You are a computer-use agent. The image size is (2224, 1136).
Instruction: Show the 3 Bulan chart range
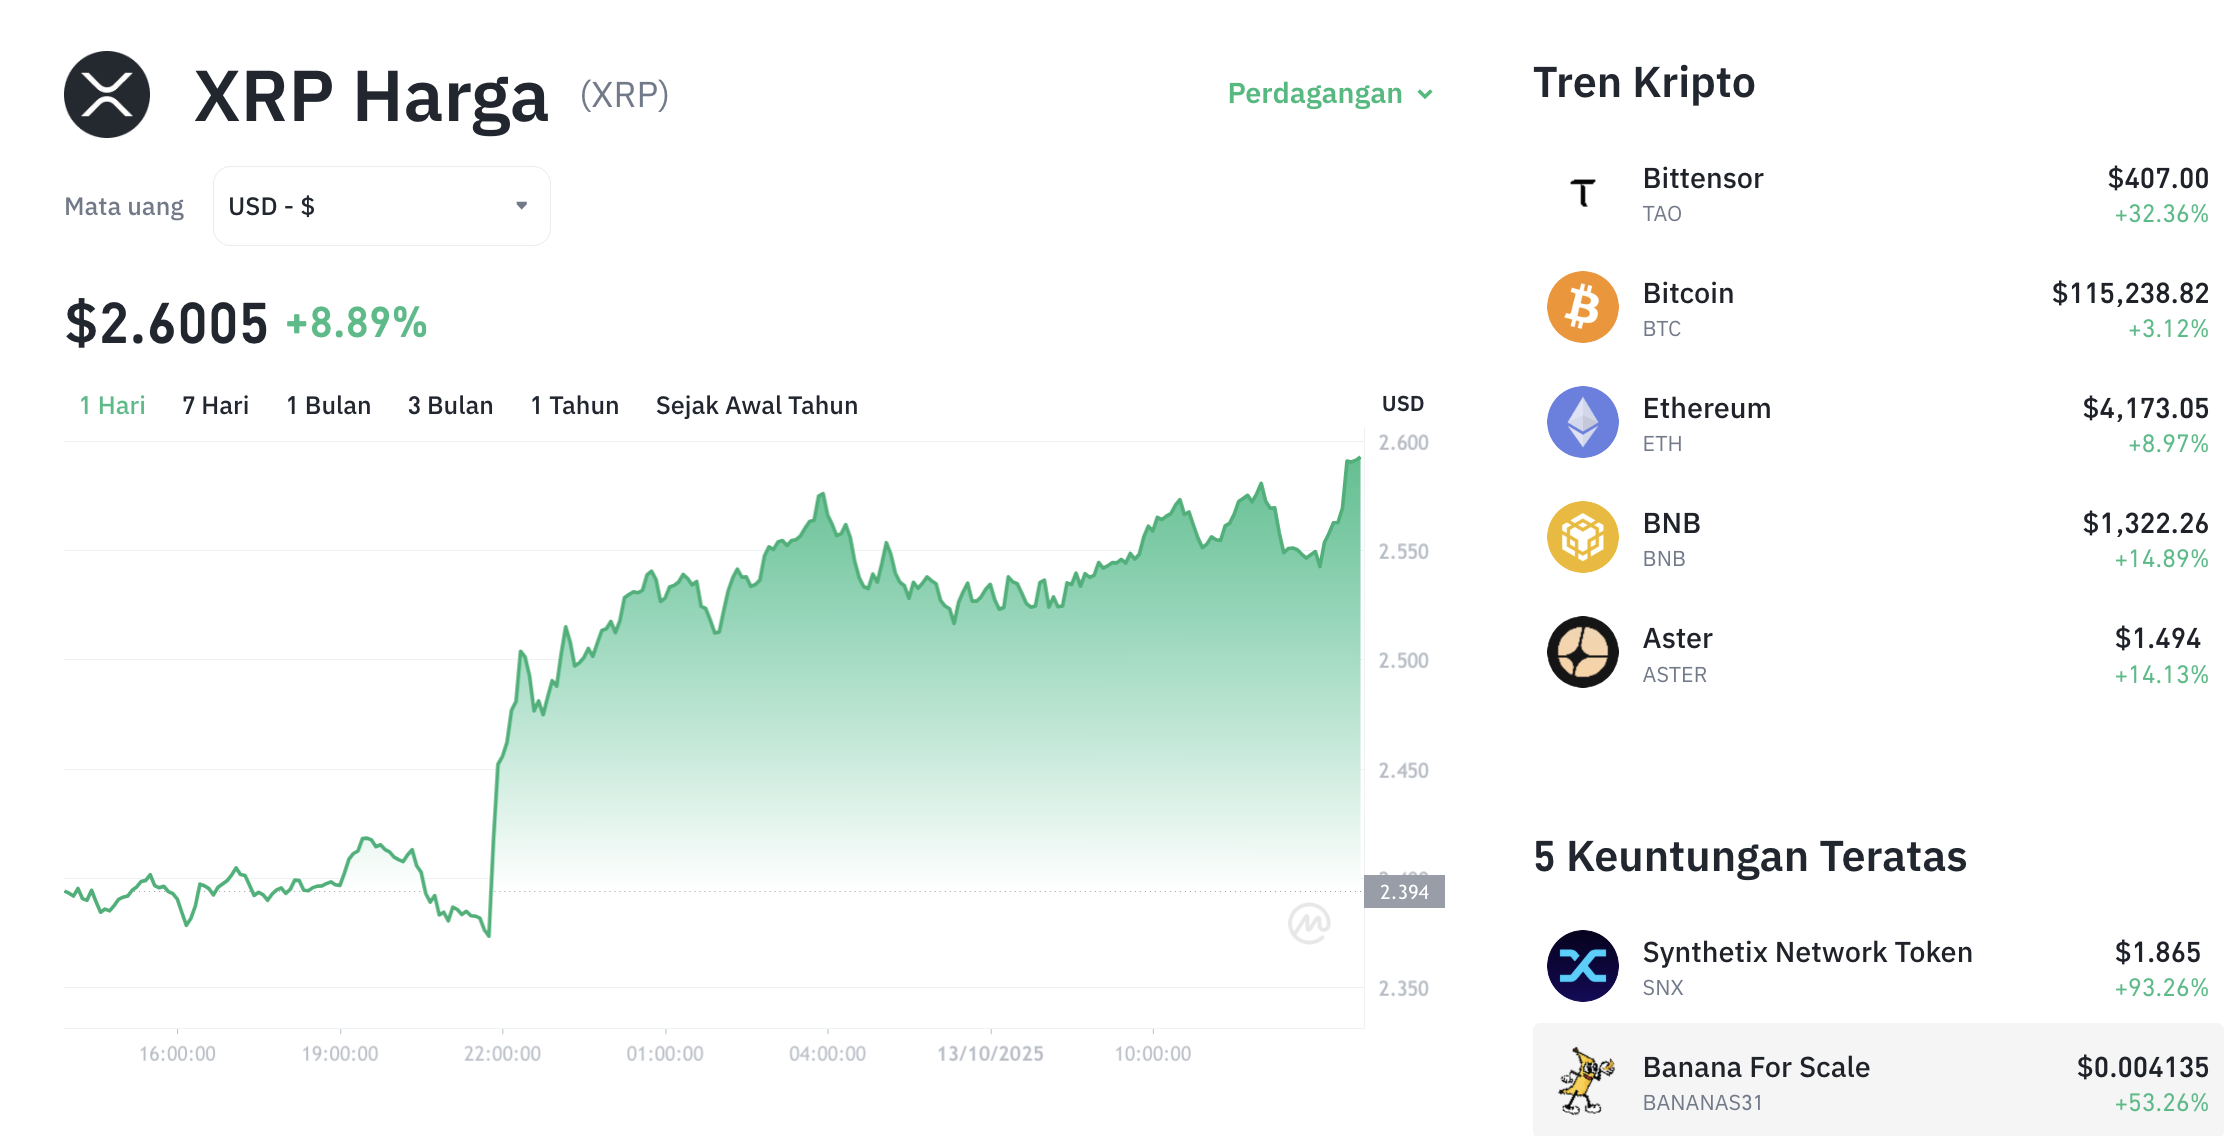(x=450, y=406)
